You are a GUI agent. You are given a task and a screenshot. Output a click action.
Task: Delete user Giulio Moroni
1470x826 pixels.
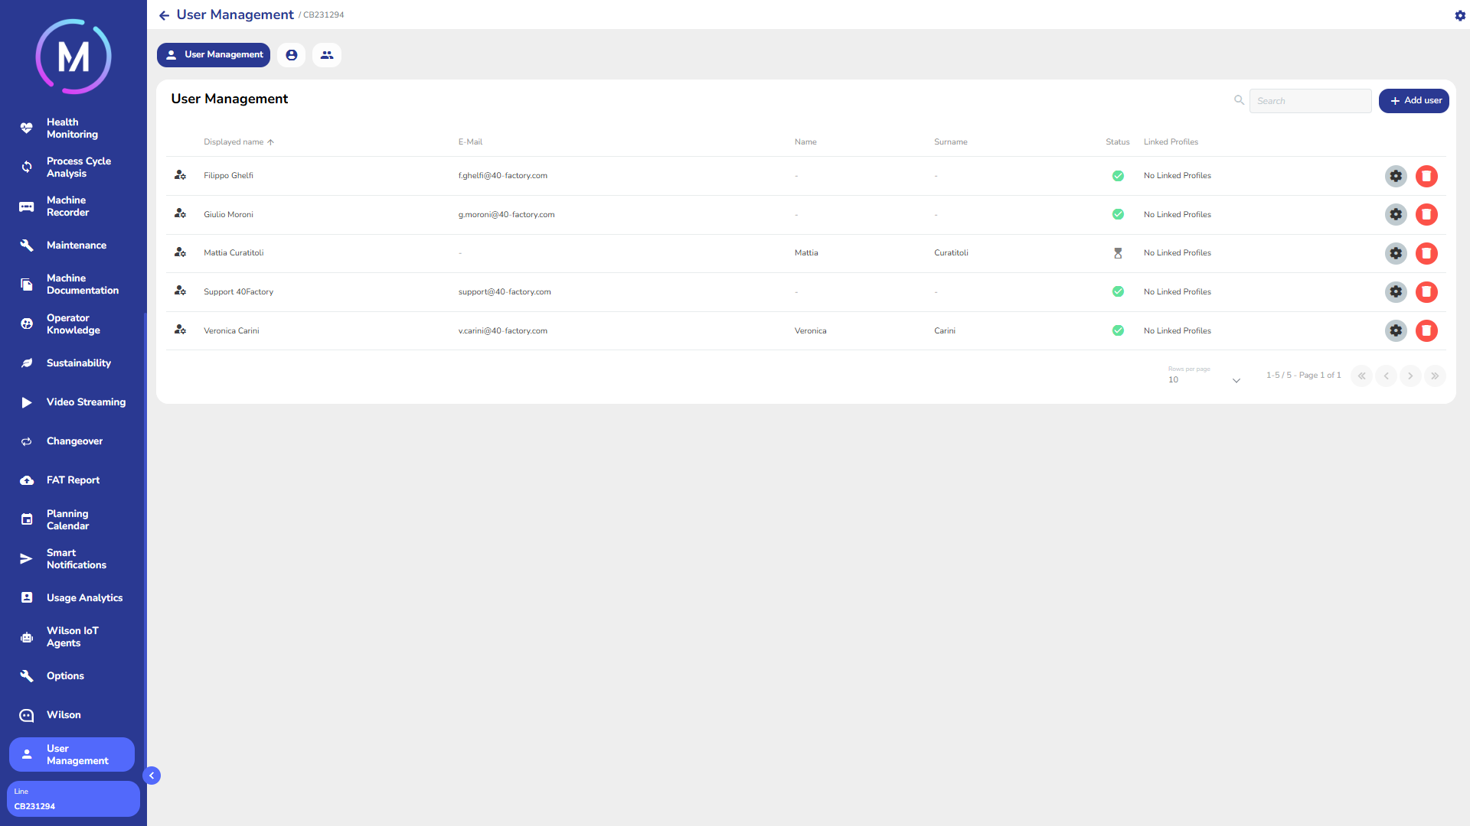[1426, 215]
